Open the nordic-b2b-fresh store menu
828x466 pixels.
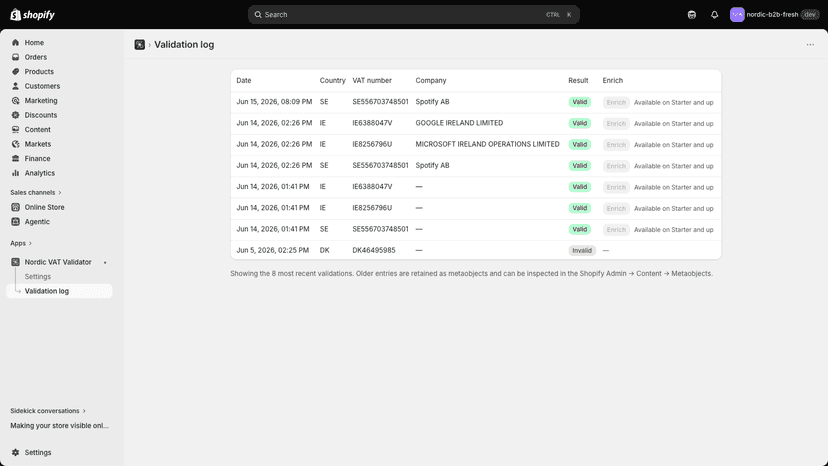pos(774,15)
